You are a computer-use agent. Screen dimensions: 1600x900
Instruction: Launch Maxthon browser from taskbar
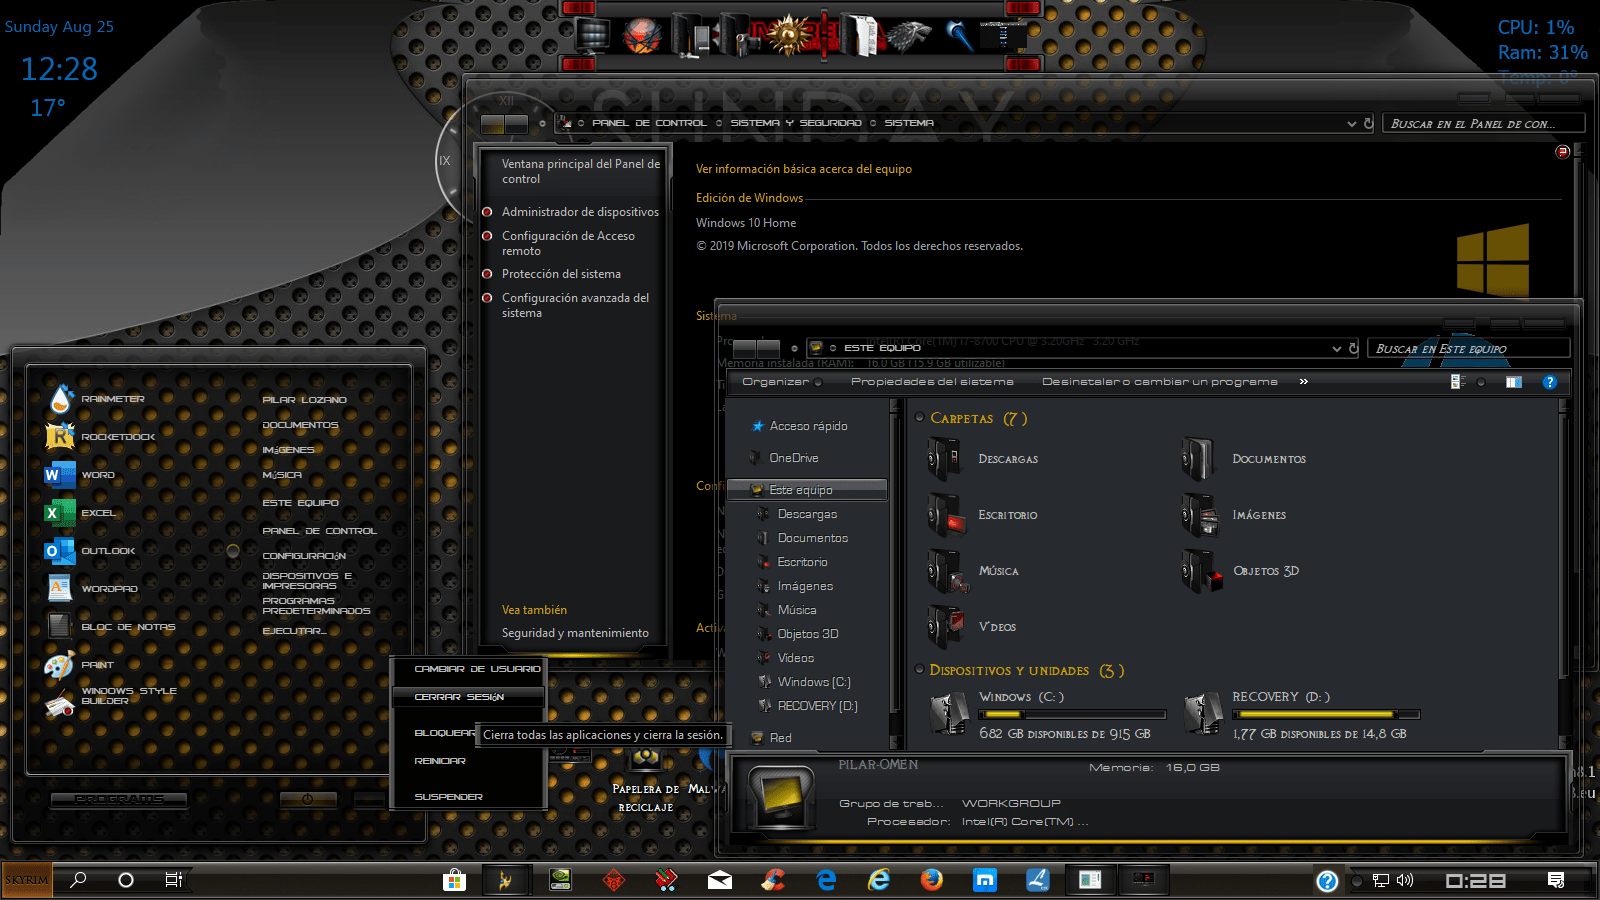pyautogui.click(x=985, y=880)
